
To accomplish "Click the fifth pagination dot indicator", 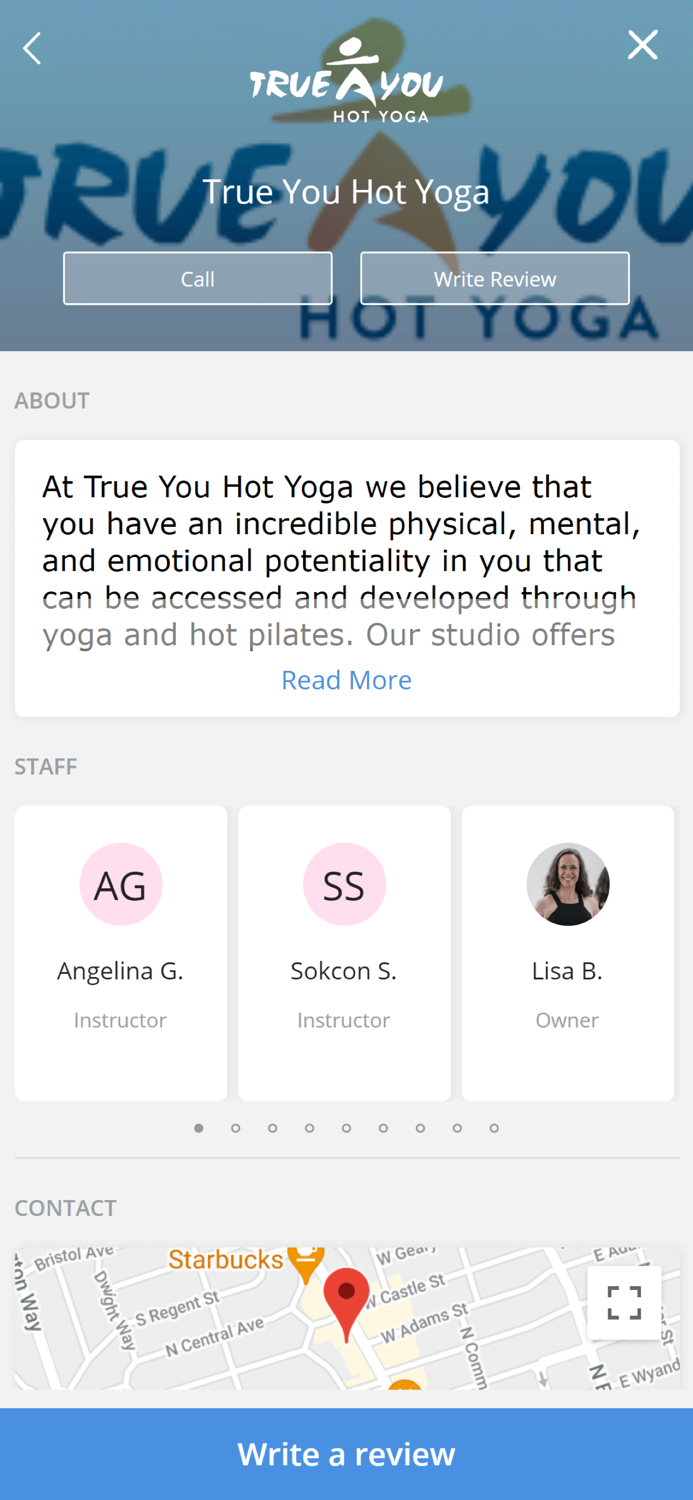I will point(346,1127).
